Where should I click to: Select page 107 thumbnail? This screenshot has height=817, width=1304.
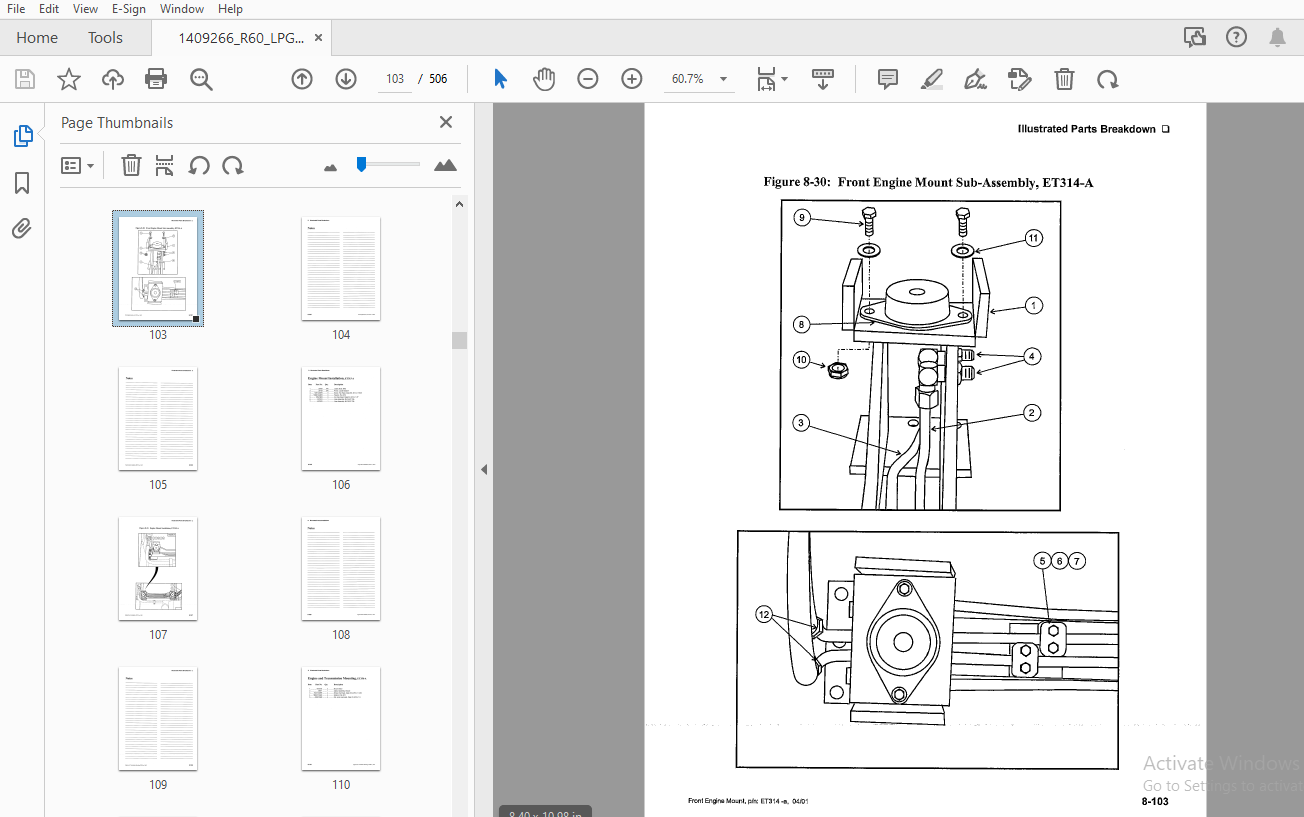(x=158, y=568)
